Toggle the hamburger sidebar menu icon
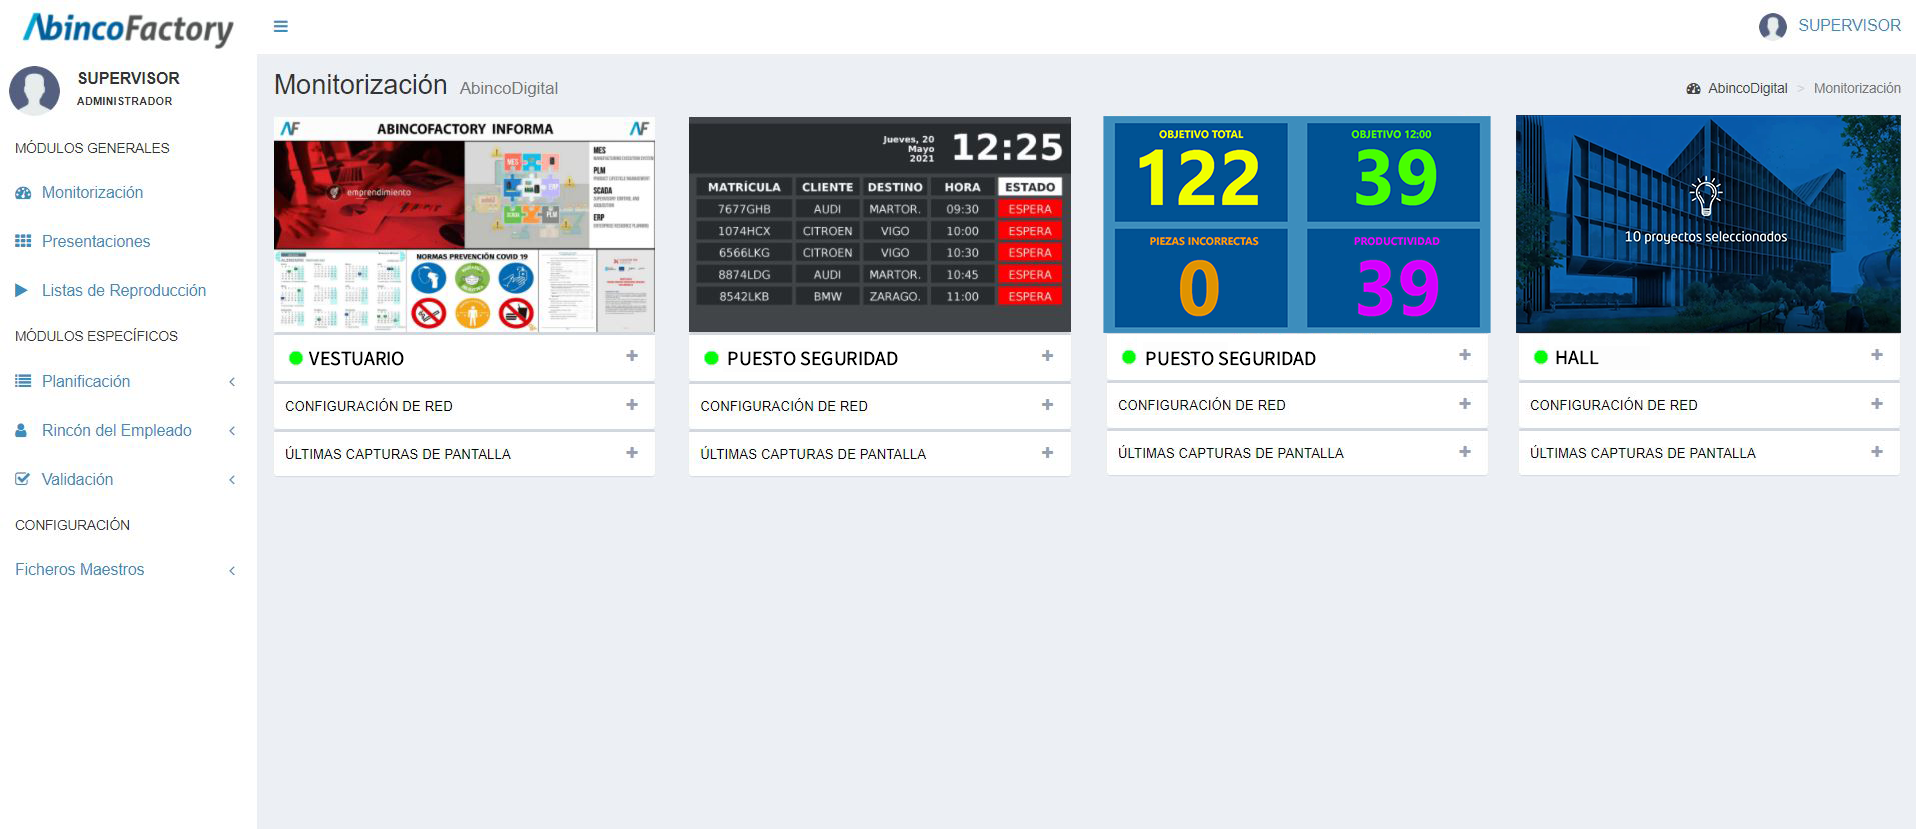Screen dimensions: 1916x829 (x=281, y=26)
